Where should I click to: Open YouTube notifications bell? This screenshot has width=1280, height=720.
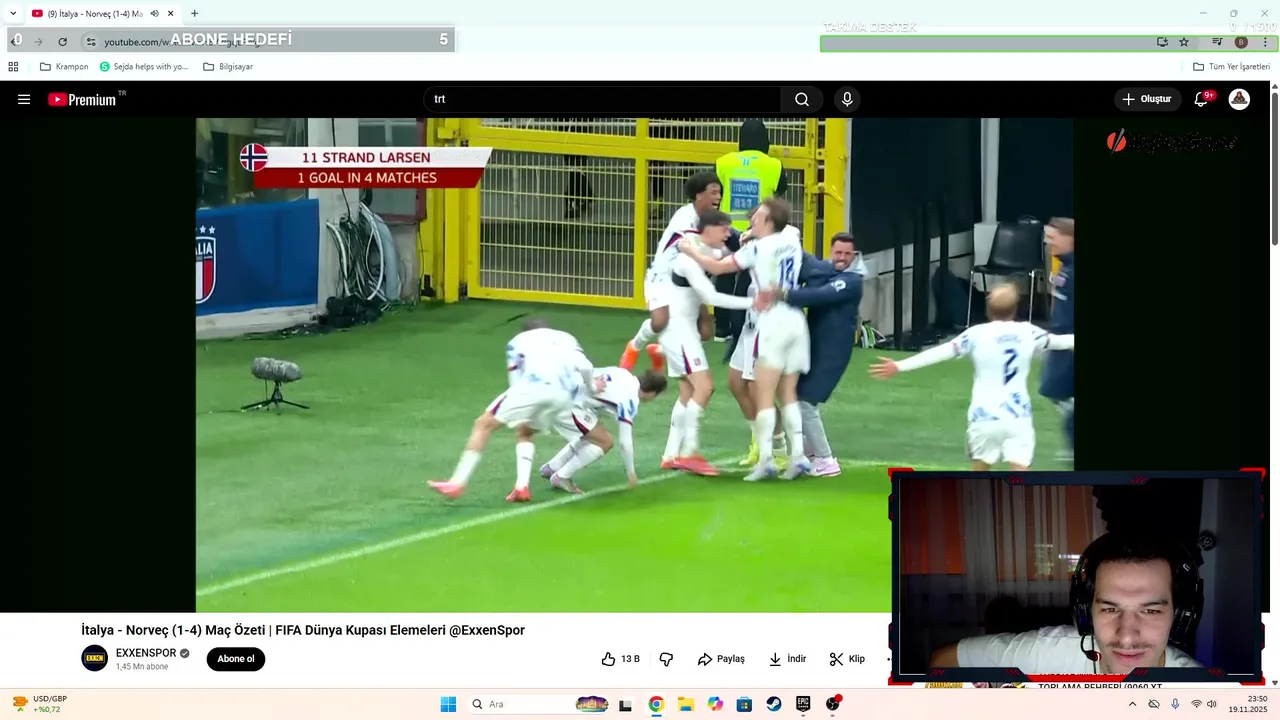pos(1201,99)
